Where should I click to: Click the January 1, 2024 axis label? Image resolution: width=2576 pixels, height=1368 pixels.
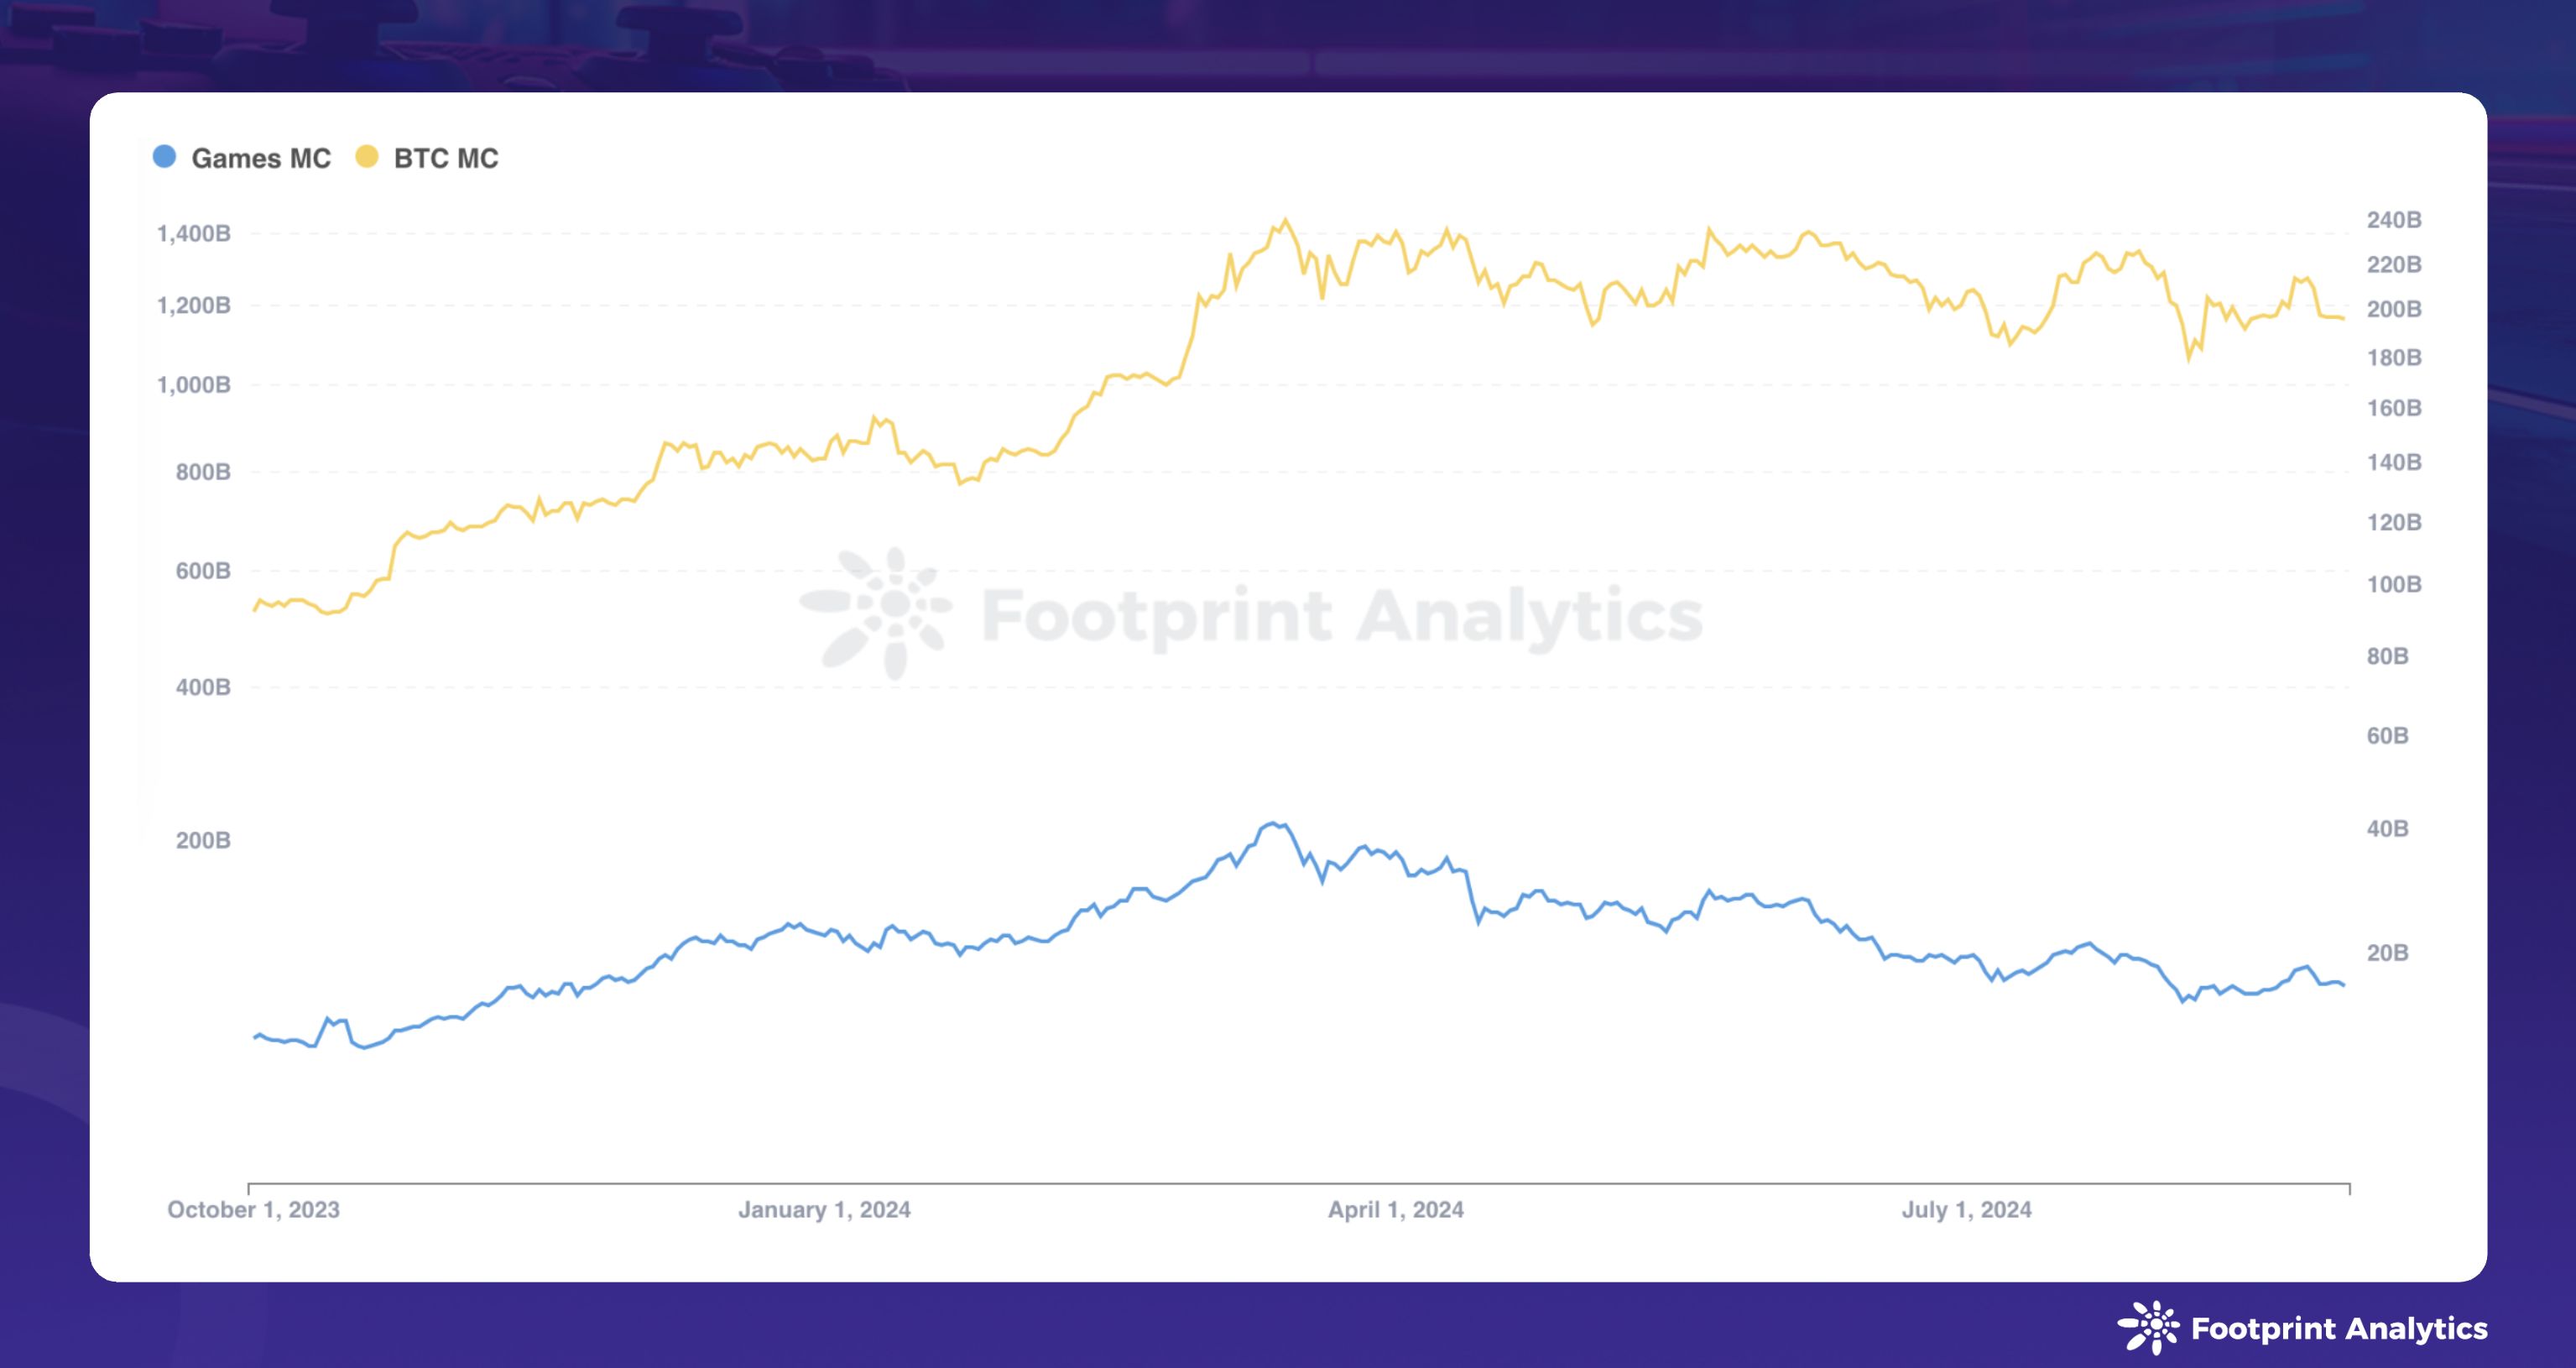824,1209
